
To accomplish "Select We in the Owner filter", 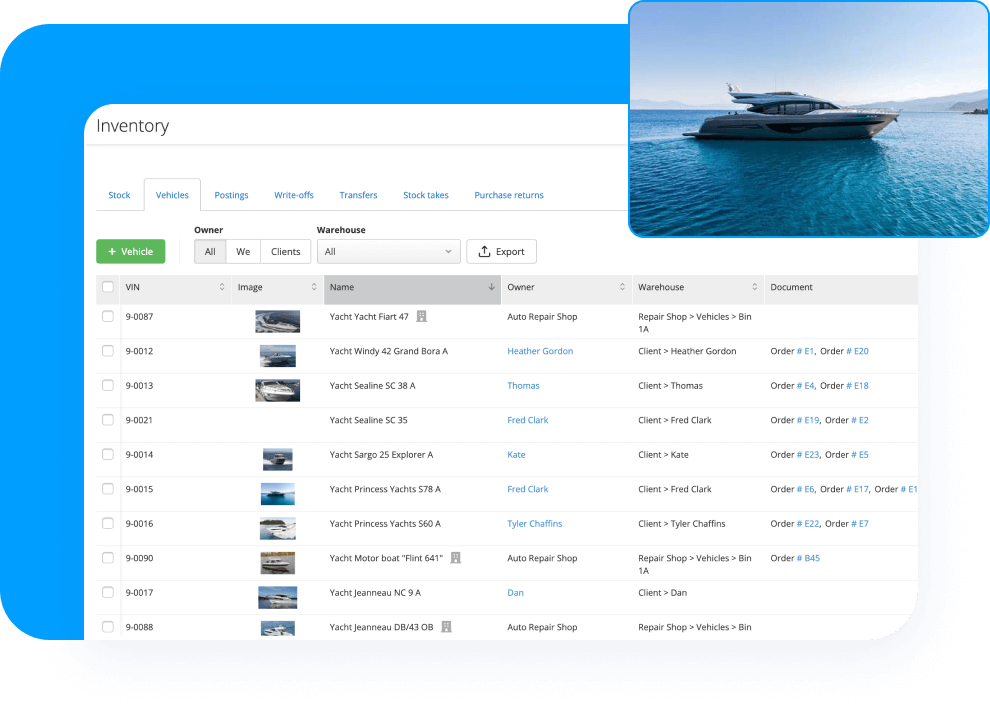I will click(x=243, y=251).
